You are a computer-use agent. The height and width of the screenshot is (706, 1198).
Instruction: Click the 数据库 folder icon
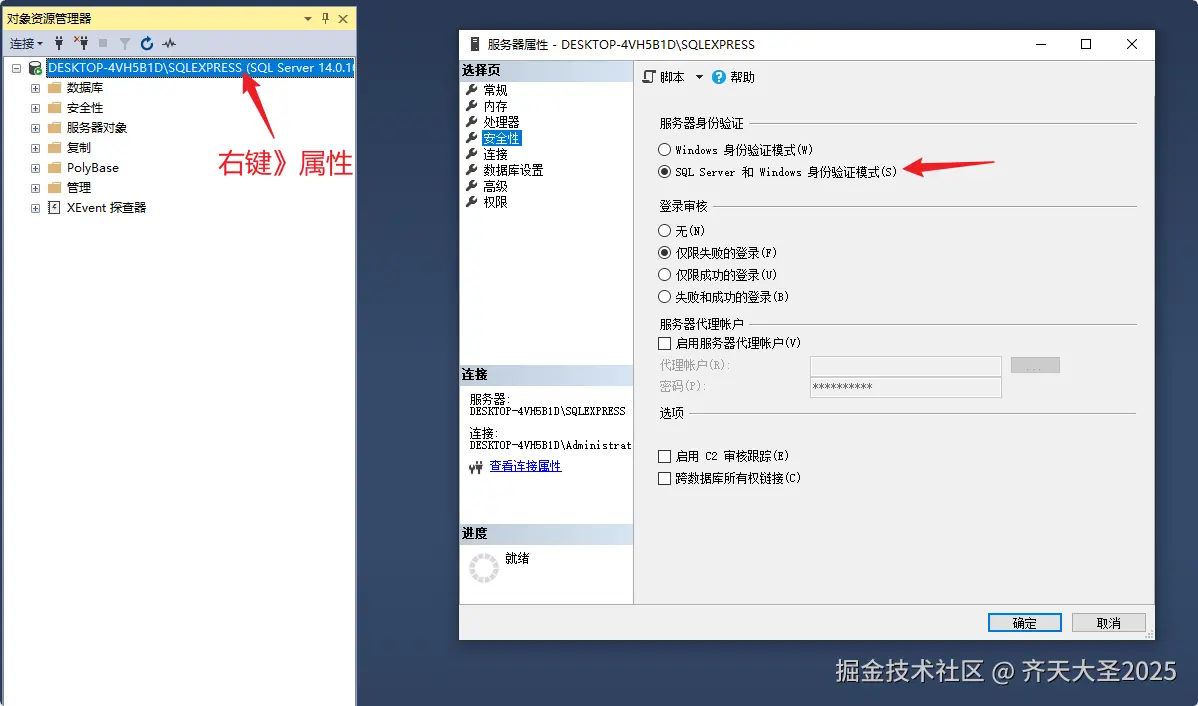[x=54, y=88]
